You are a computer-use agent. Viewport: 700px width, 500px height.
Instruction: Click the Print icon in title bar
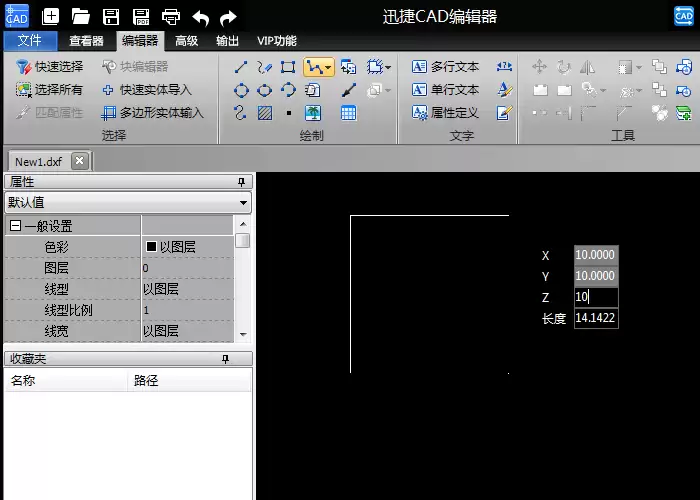[x=171, y=17]
